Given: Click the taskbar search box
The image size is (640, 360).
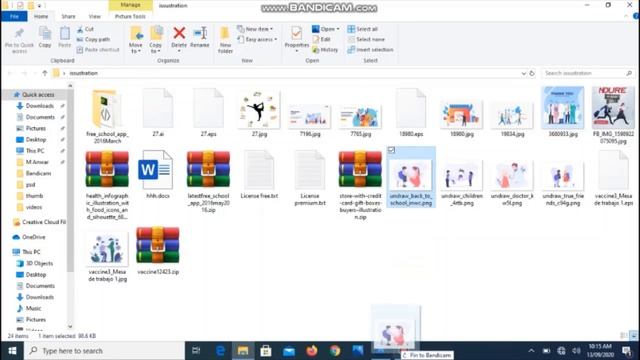Looking at the screenshot, I should coord(104,351).
